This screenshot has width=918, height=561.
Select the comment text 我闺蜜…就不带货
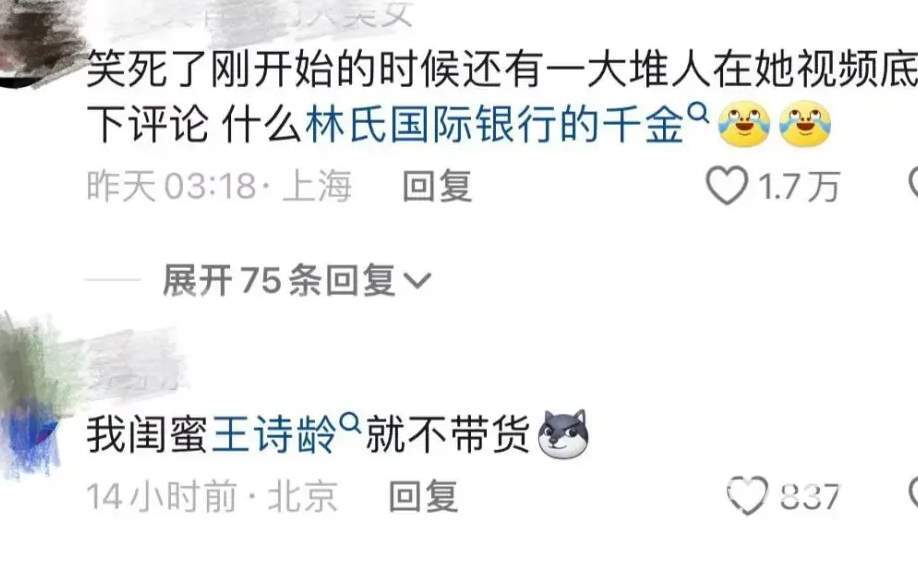coord(338,435)
